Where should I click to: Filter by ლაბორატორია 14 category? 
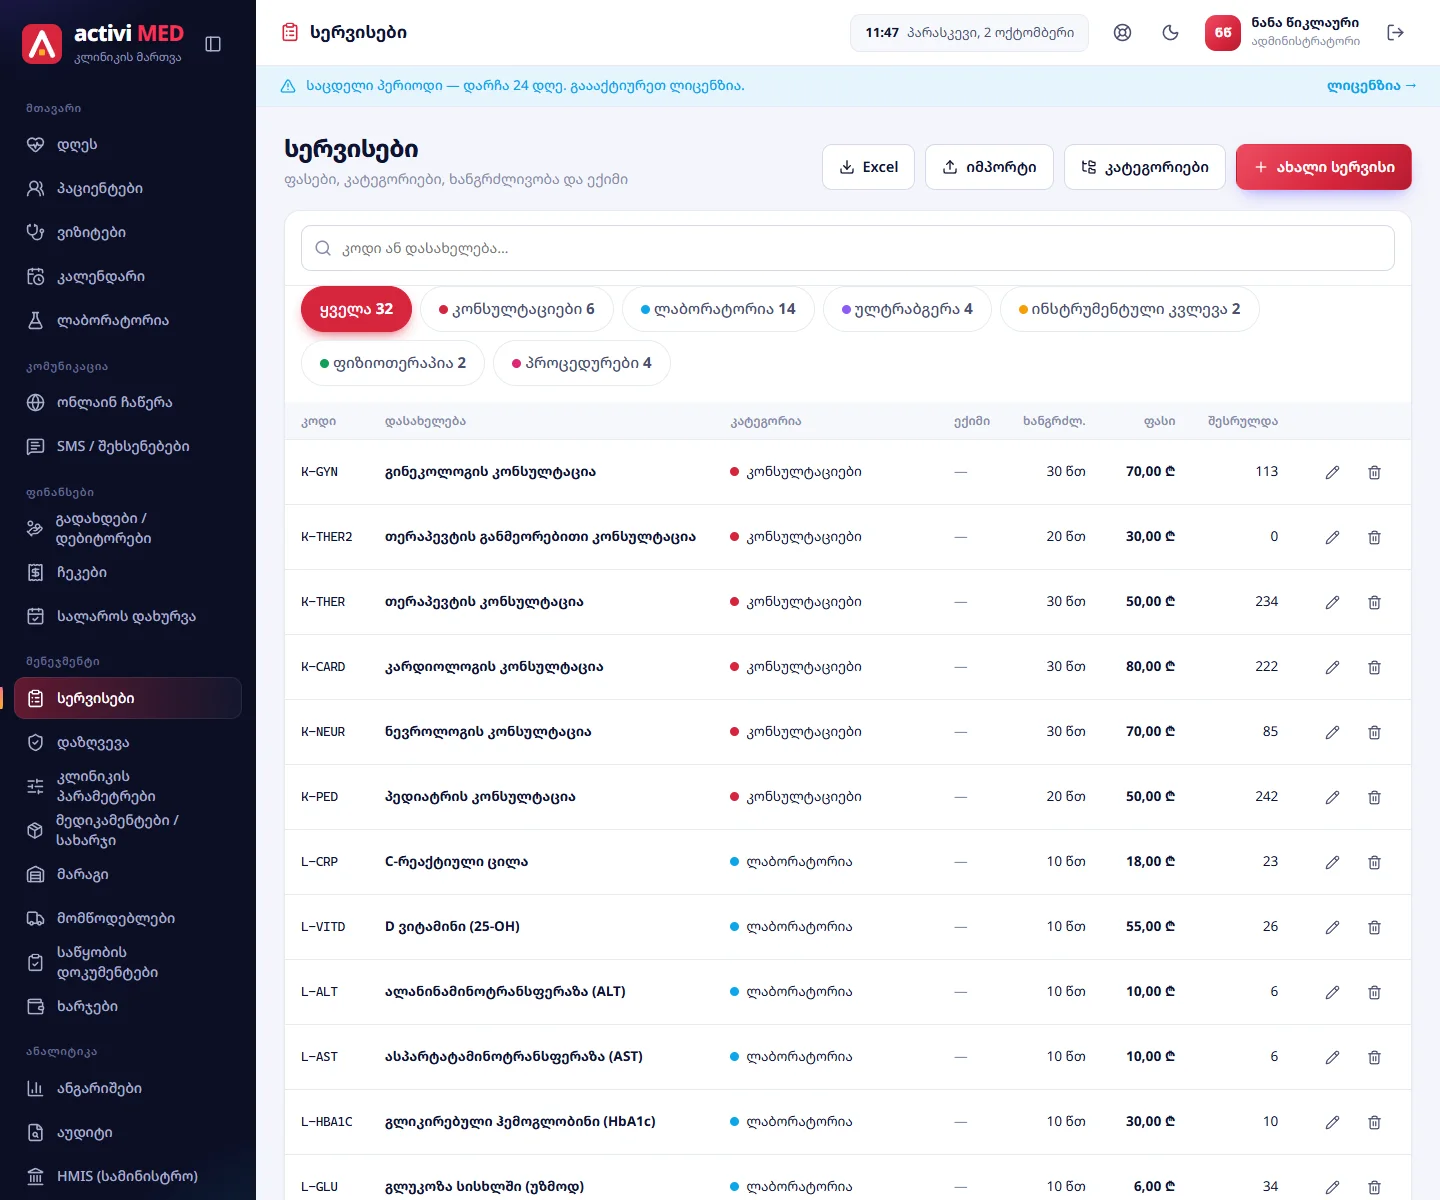tap(718, 309)
